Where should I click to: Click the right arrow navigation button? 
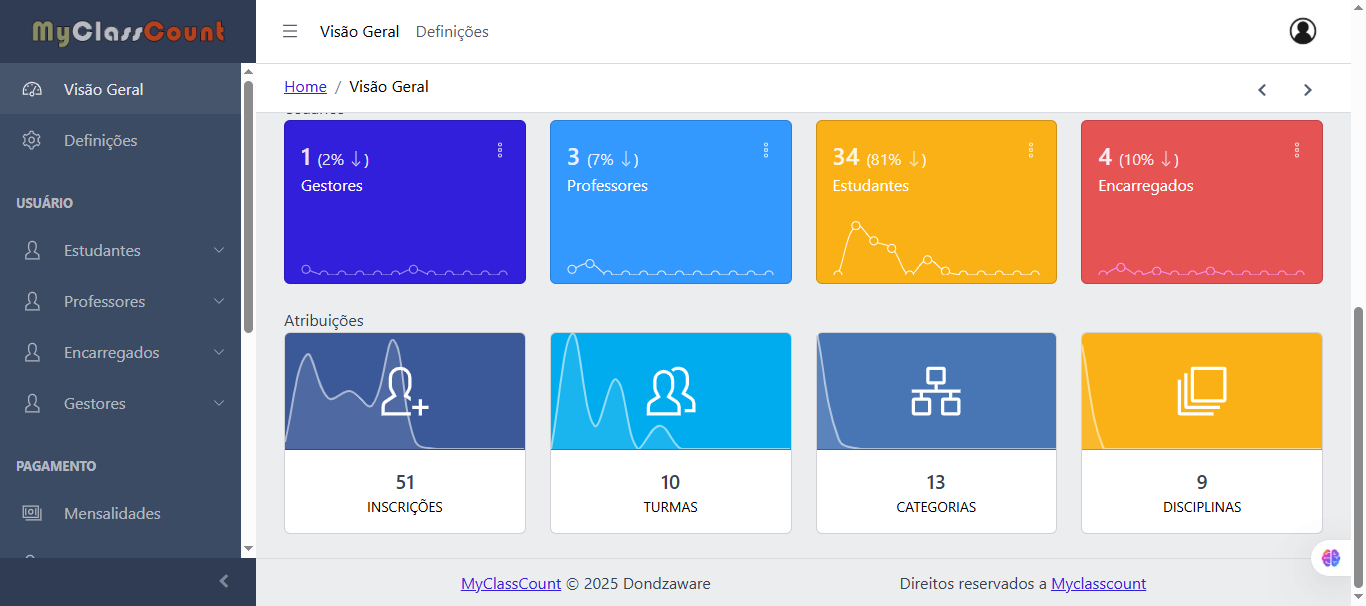[x=1307, y=89]
